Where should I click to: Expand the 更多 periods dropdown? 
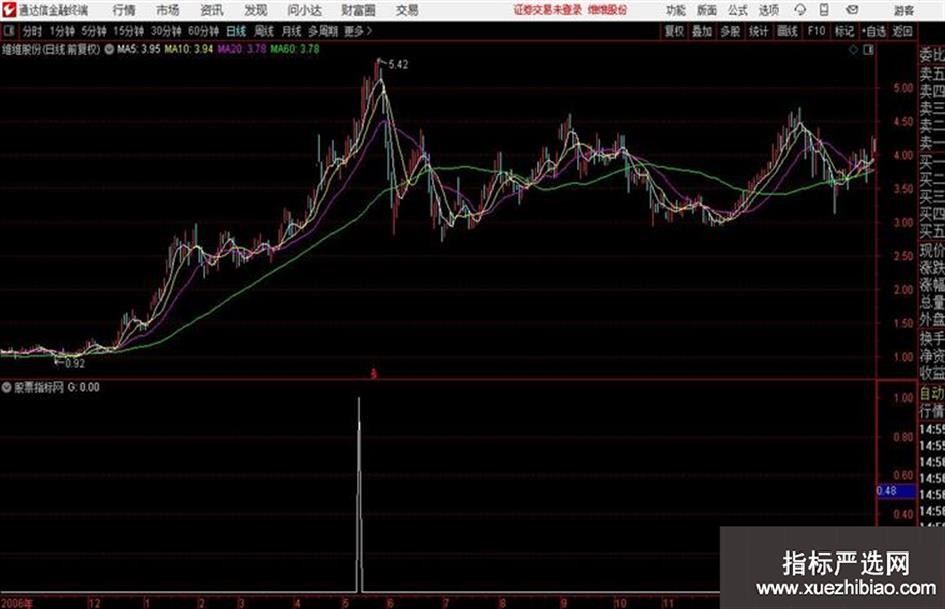click(358, 31)
